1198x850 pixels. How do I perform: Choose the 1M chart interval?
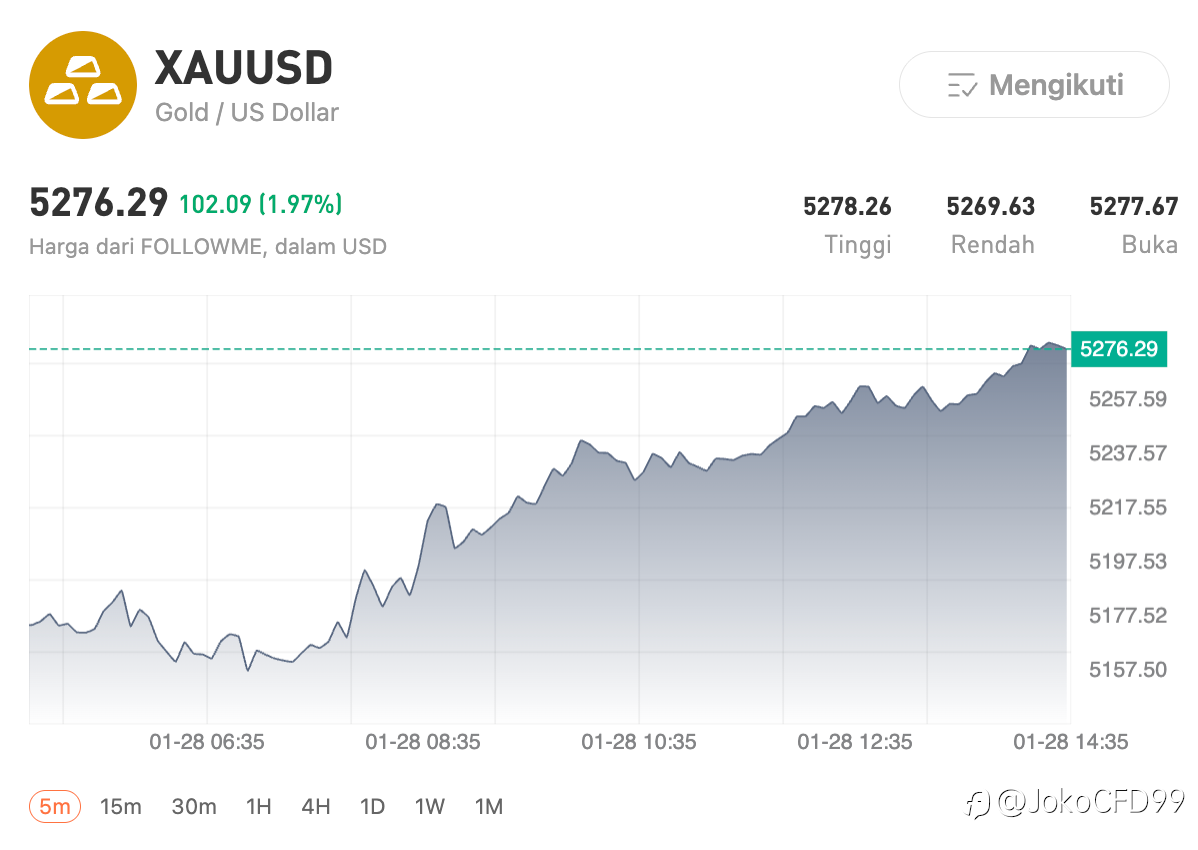[x=488, y=806]
